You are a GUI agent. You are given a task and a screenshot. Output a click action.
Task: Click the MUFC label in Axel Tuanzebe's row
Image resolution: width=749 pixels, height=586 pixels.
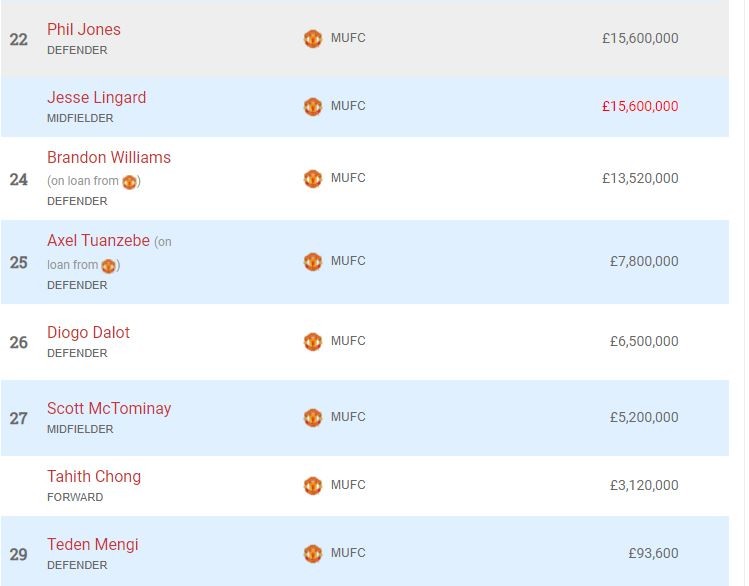348,261
